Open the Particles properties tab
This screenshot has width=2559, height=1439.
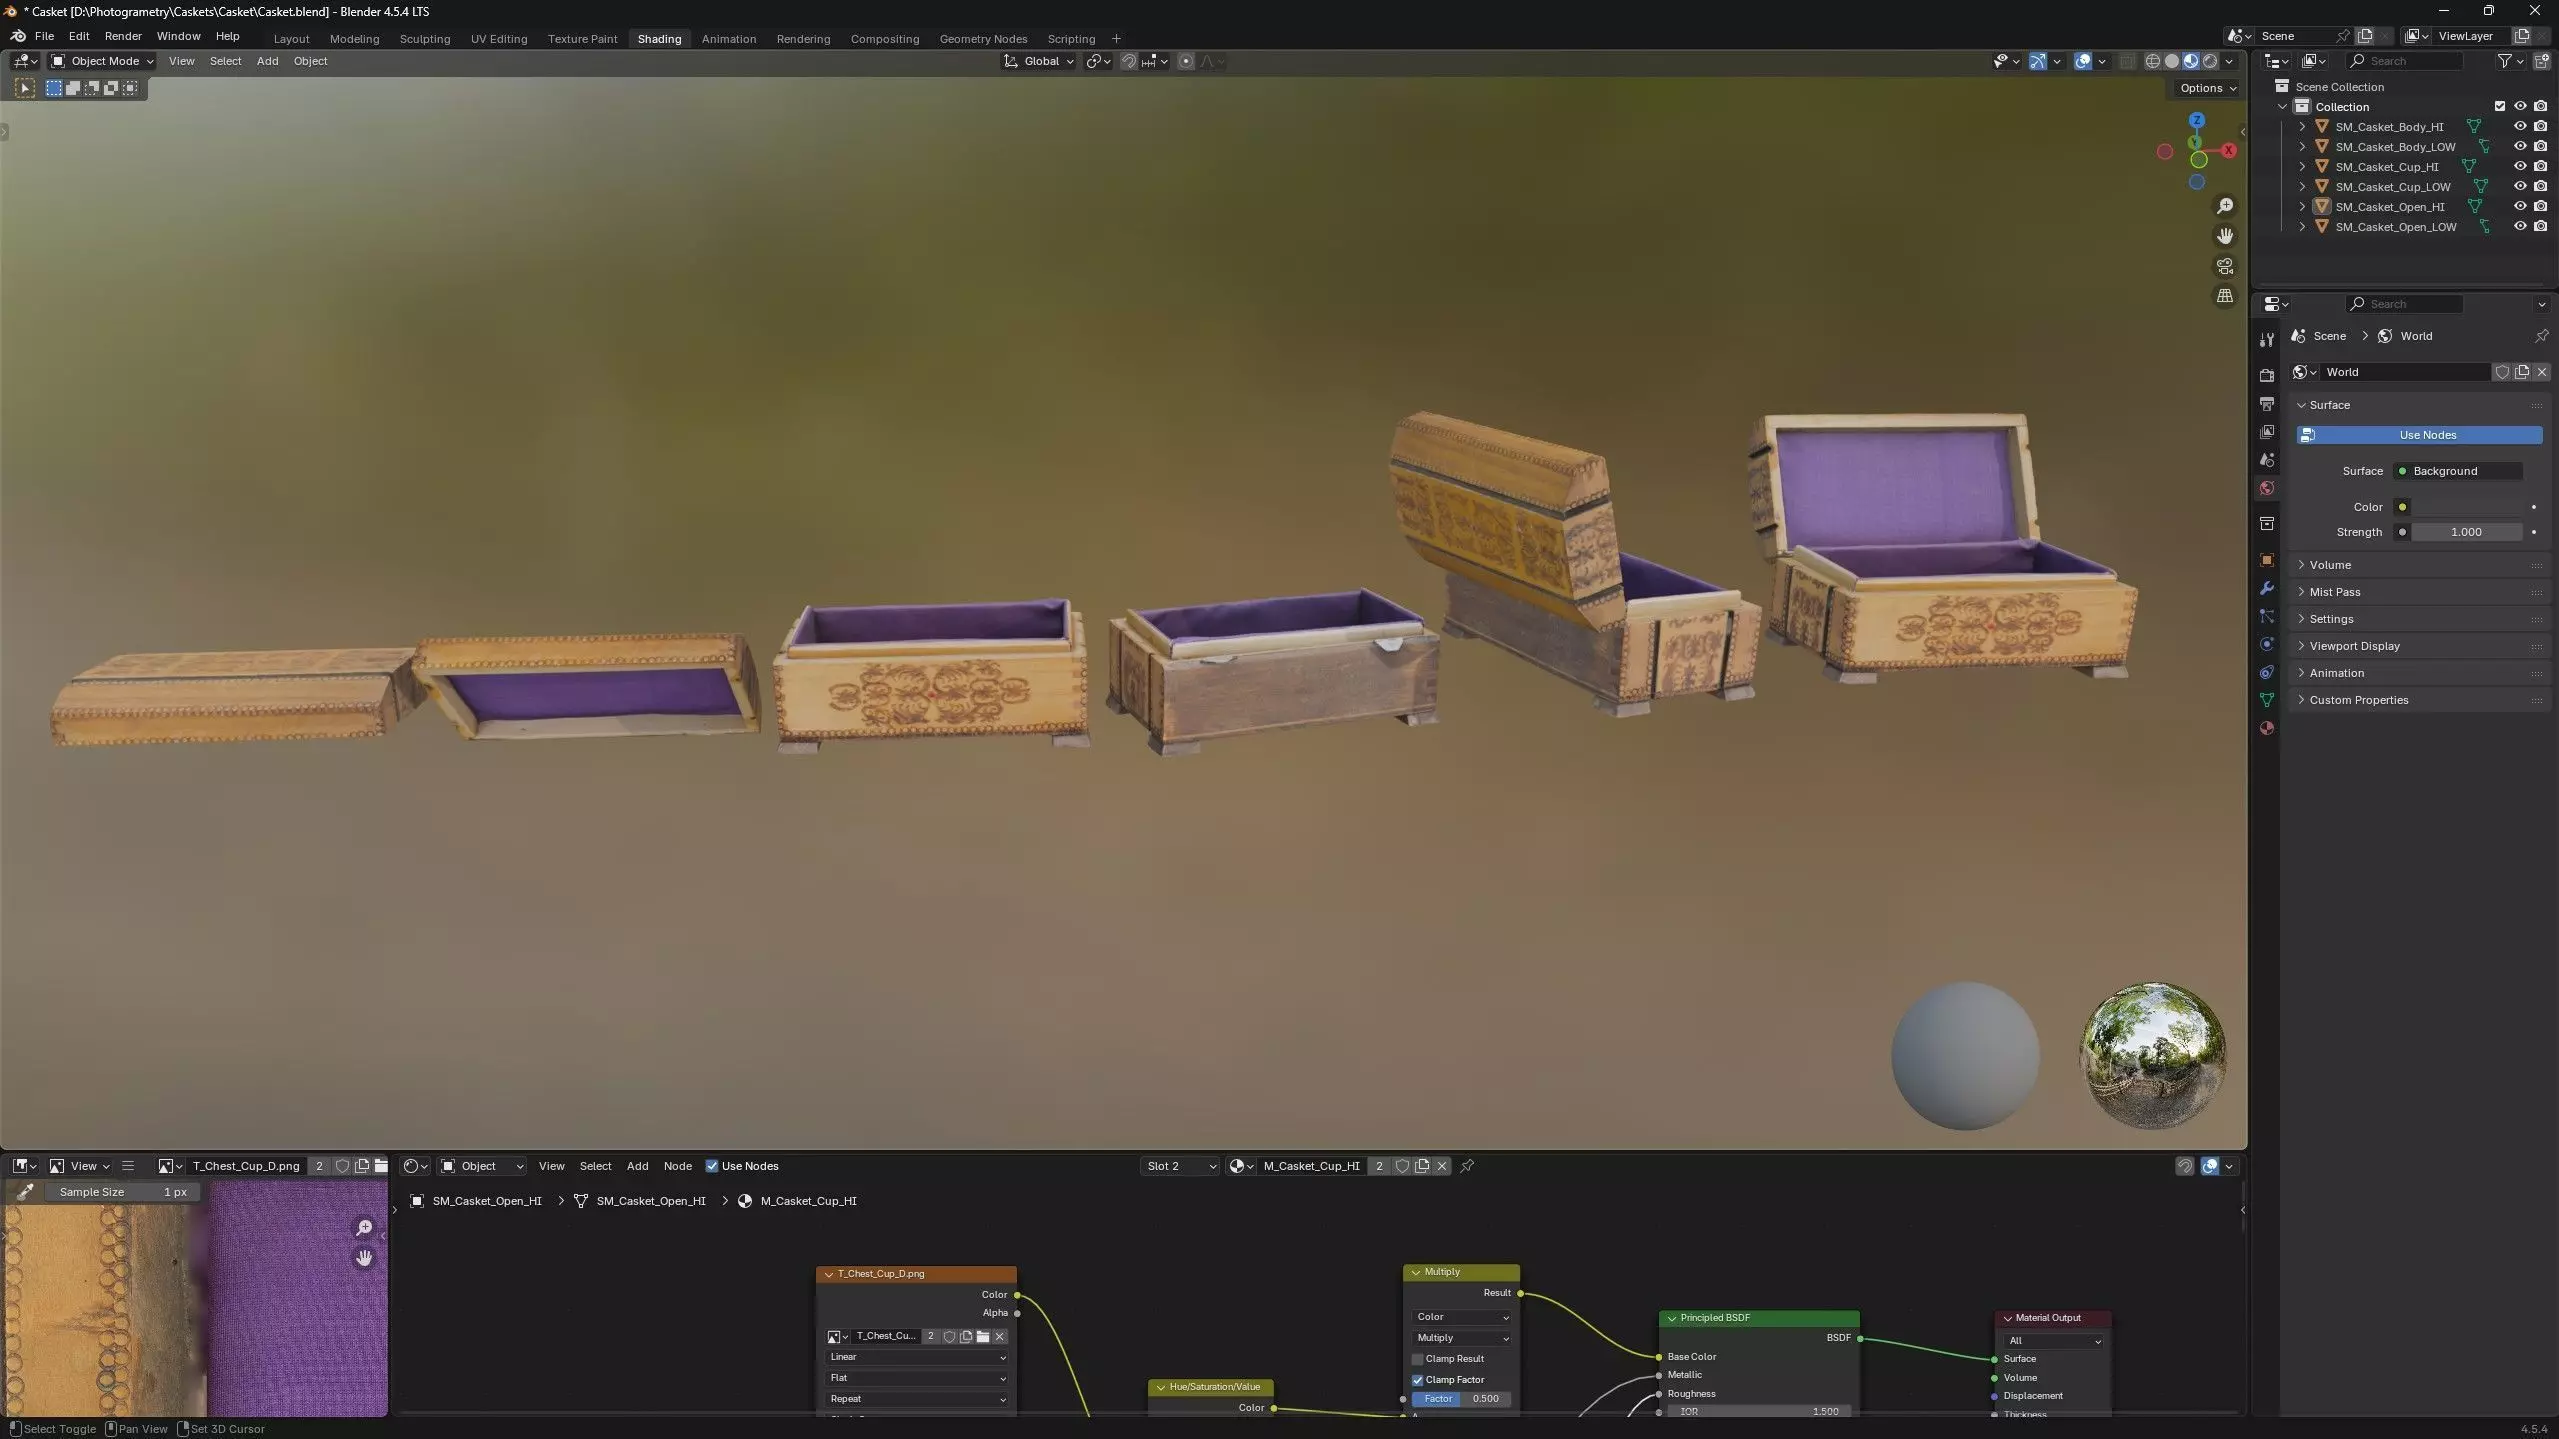click(2266, 616)
